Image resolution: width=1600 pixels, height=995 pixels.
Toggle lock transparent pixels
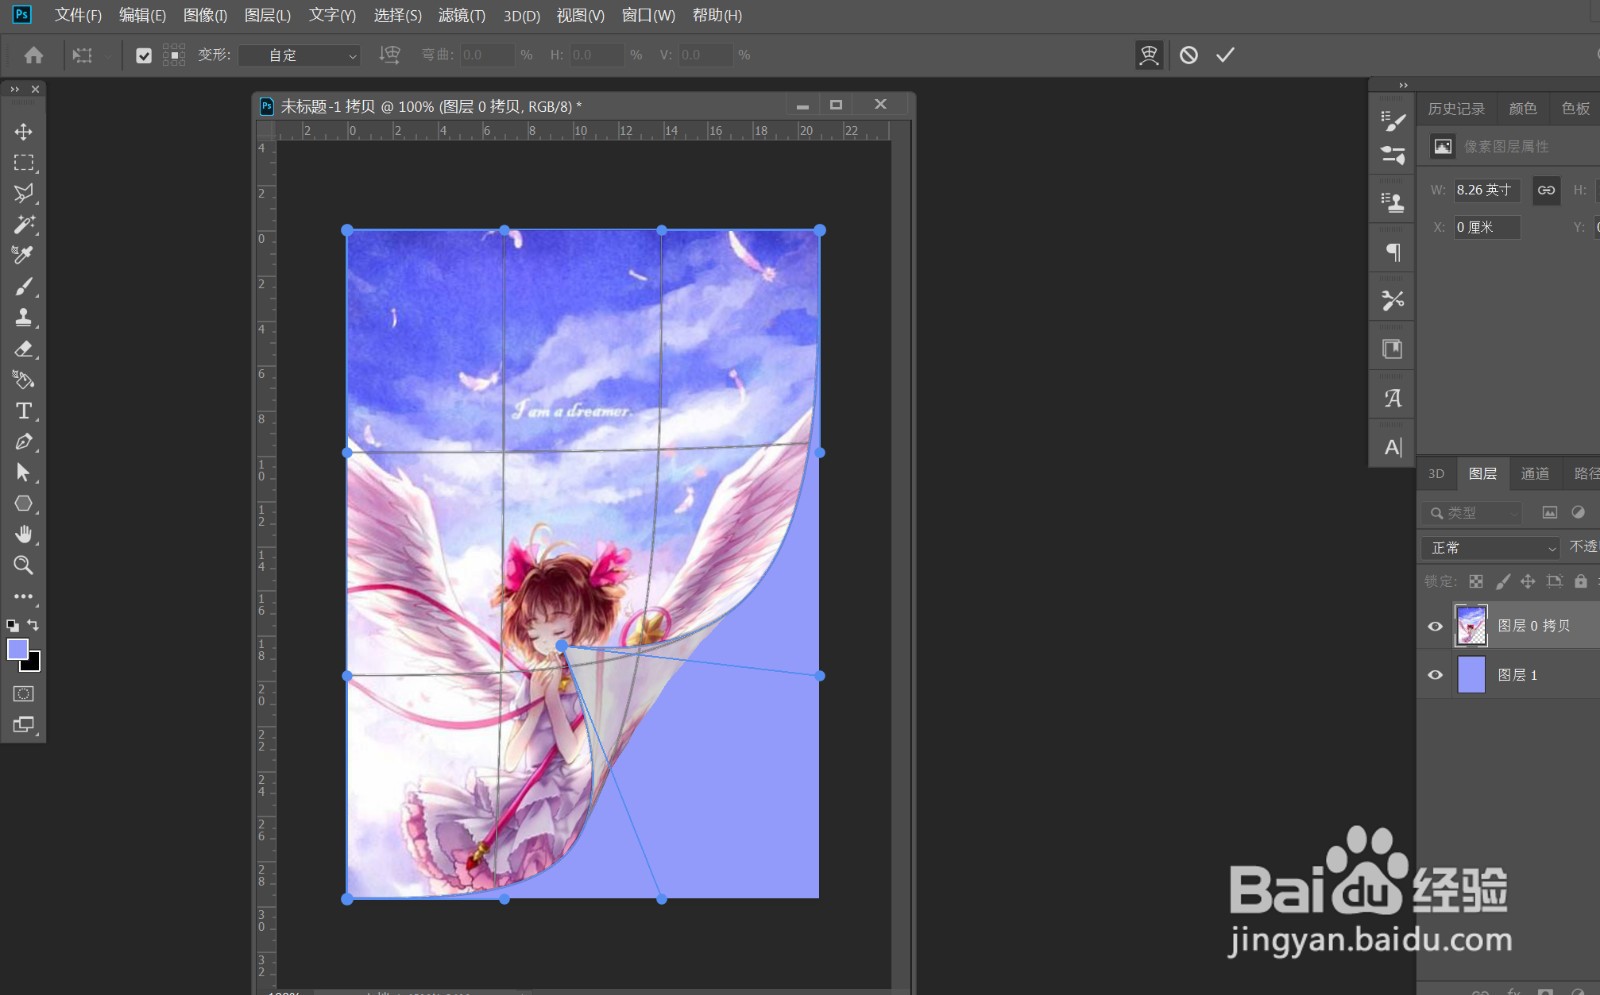tap(1476, 581)
